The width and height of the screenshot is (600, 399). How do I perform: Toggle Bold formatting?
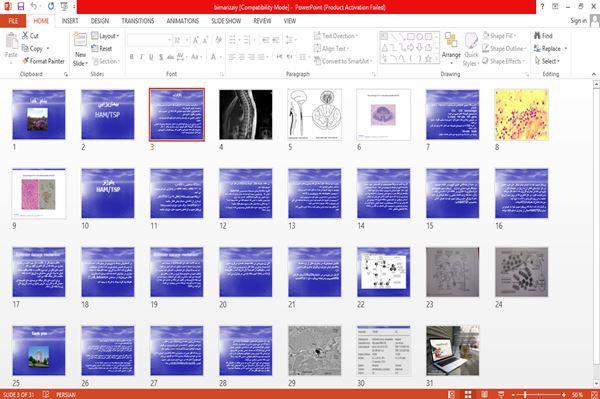click(132, 57)
